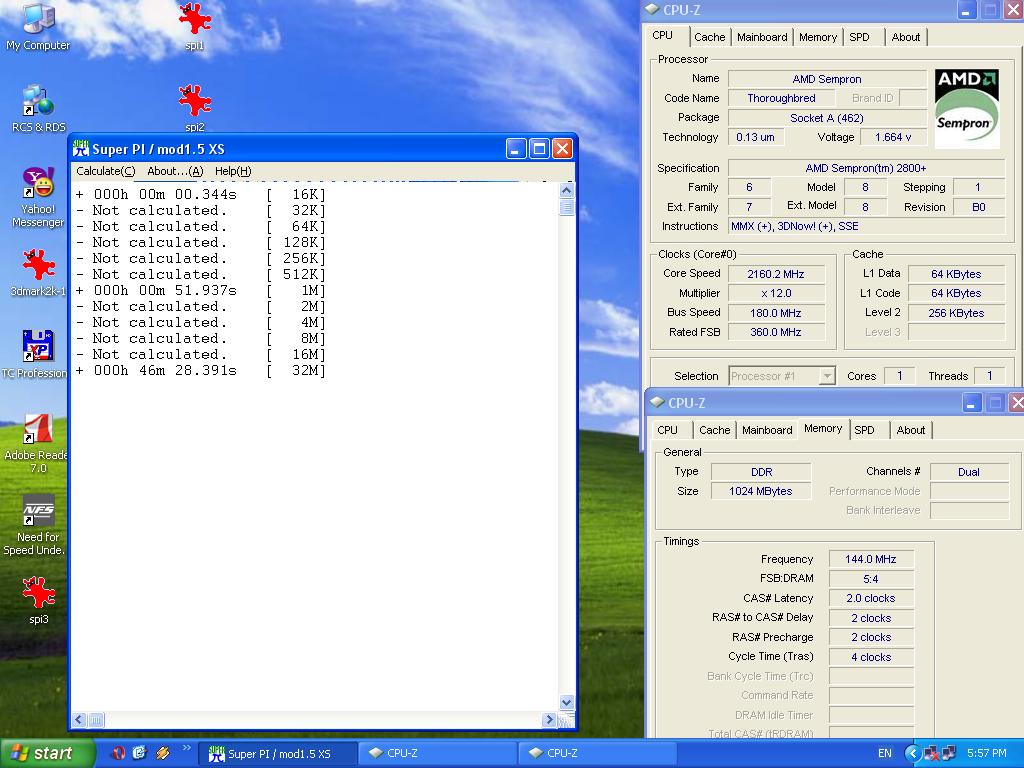Viewport: 1024px width, 768px height.
Task: Click the AMD Sempron name field
Action: tap(827, 79)
